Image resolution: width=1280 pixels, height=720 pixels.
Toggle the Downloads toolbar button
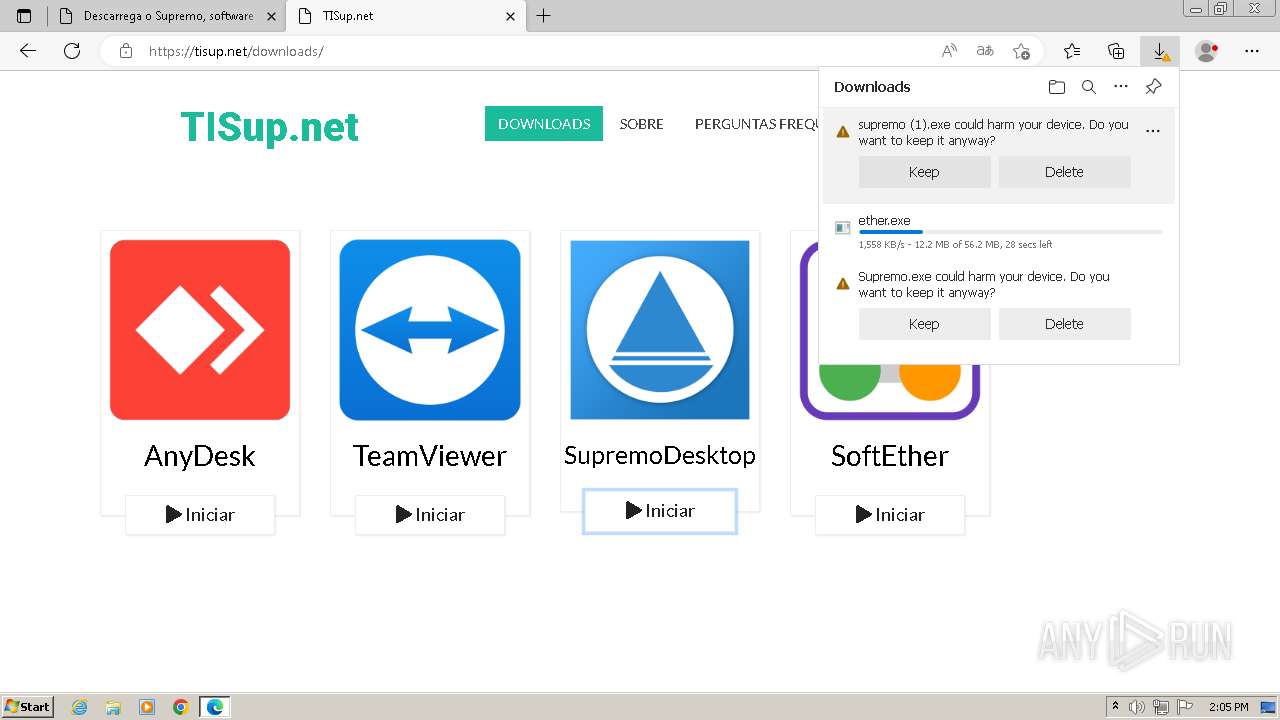[x=1160, y=51]
